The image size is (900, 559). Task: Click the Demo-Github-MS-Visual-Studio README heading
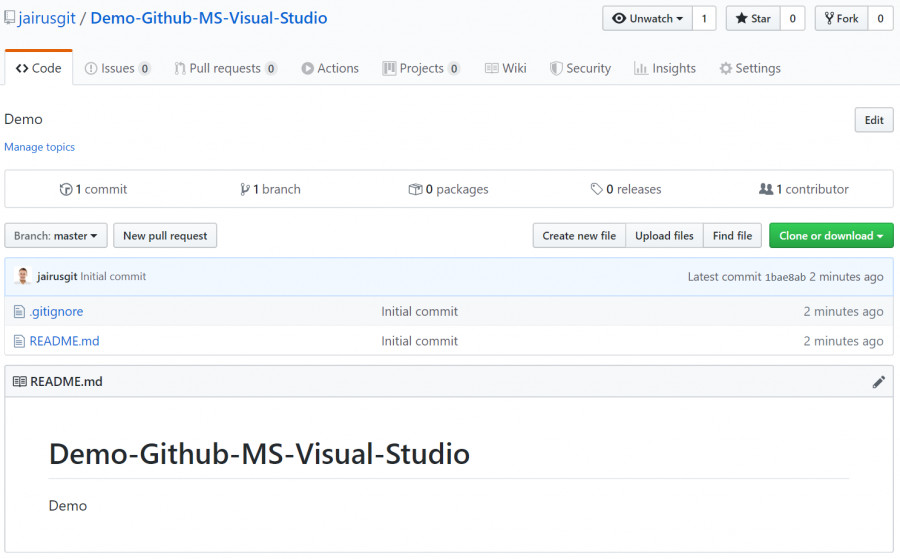tap(259, 454)
